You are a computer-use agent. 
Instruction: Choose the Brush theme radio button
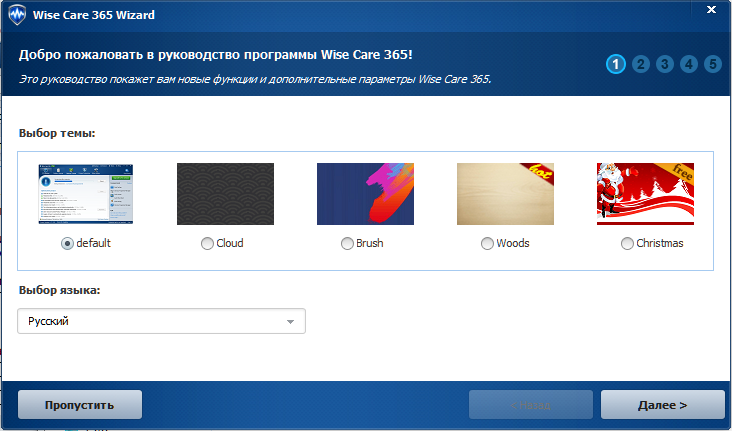(x=347, y=243)
